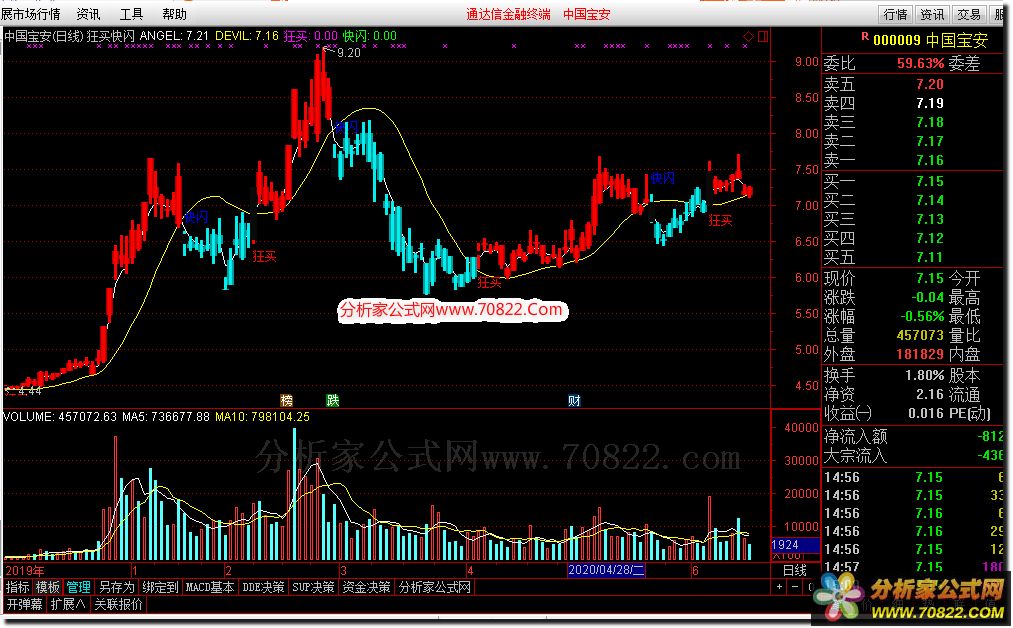
Task: Click the 换手 value 1.80%
Action: click(x=924, y=375)
